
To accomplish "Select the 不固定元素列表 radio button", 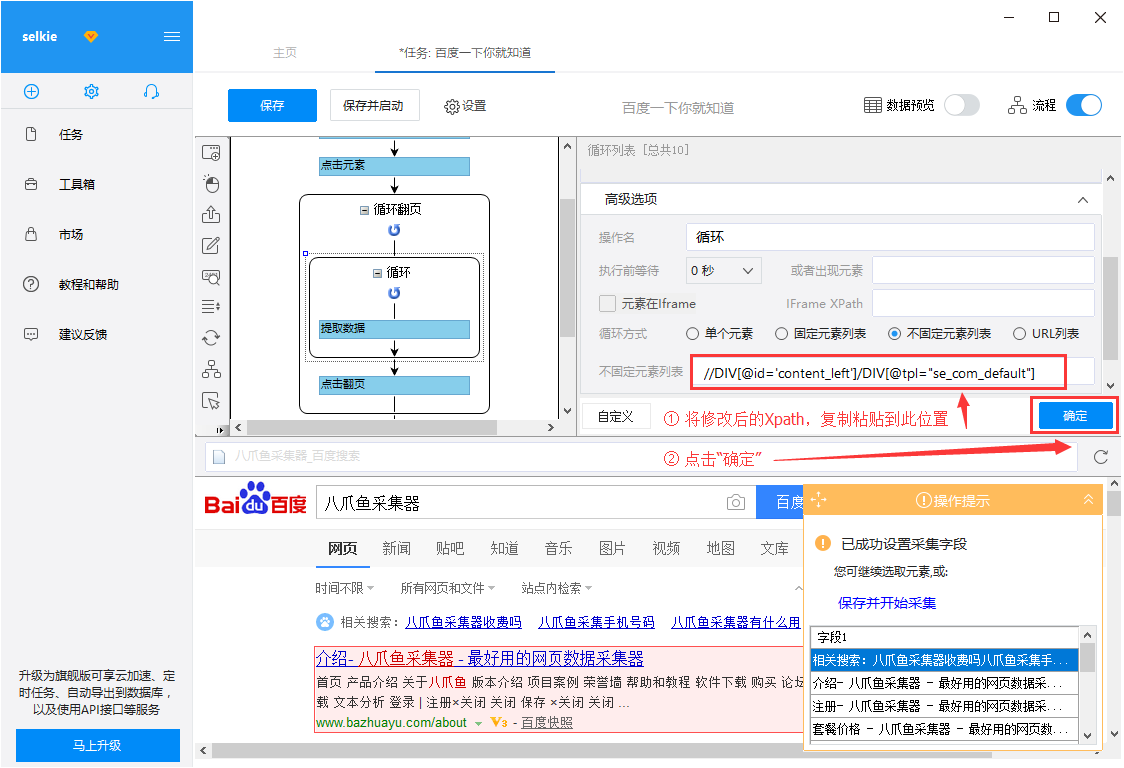I will (894, 333).
